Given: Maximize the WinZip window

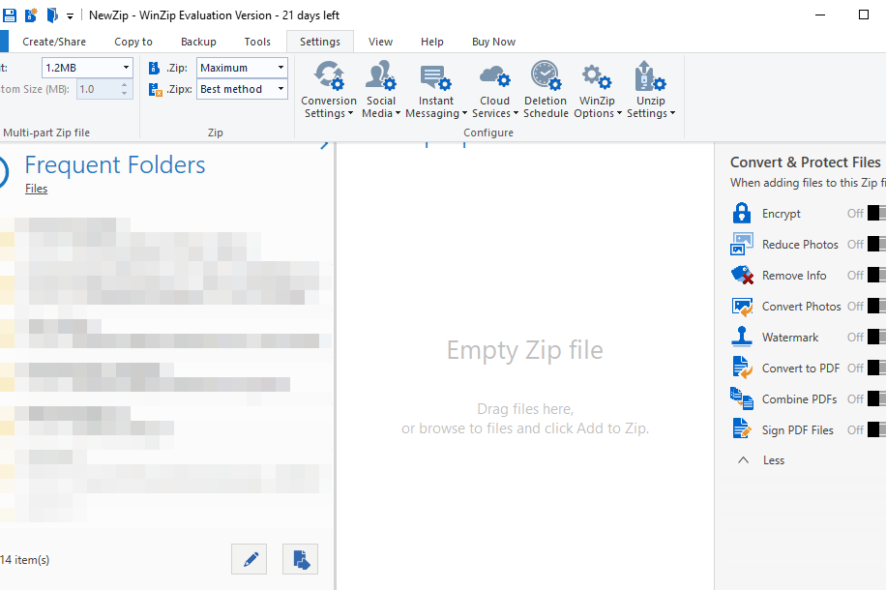Looking at the screenshot, I should [863, 15].
